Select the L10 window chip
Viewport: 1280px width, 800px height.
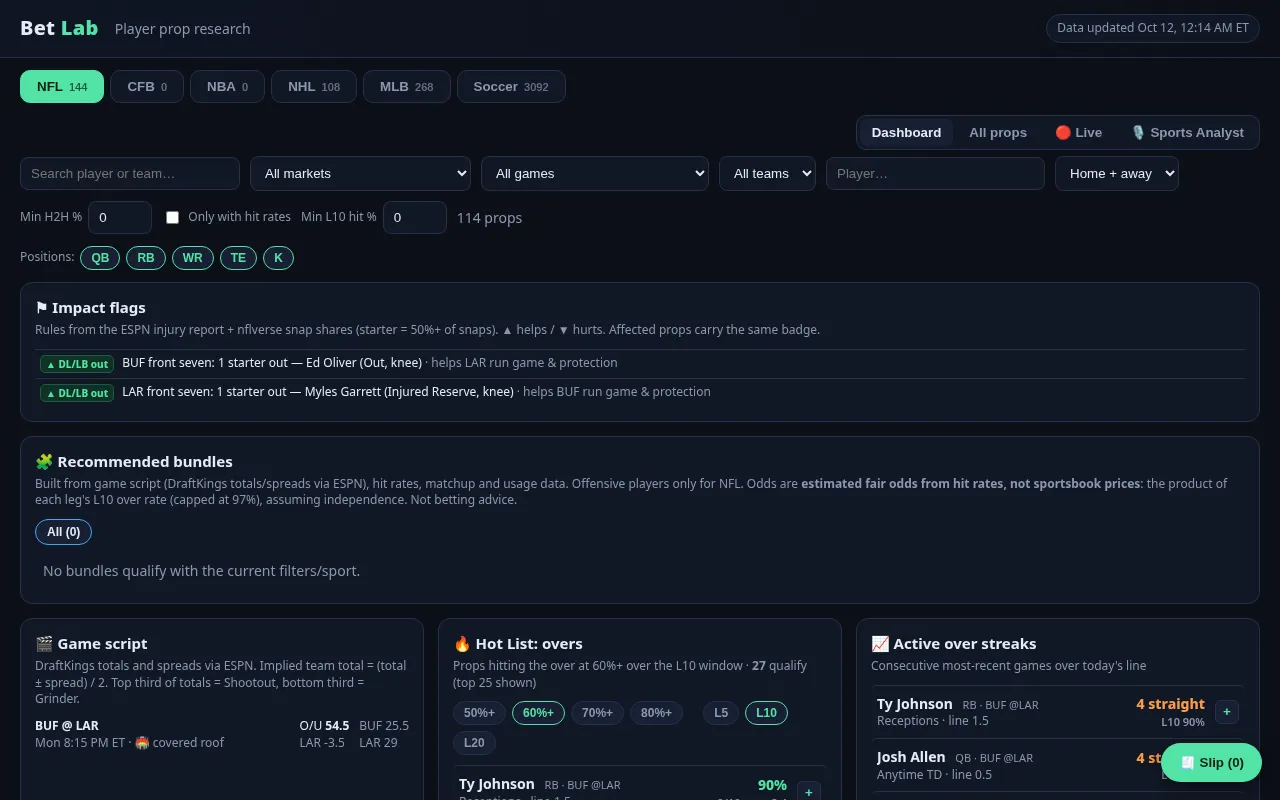[x=766, y=713]
